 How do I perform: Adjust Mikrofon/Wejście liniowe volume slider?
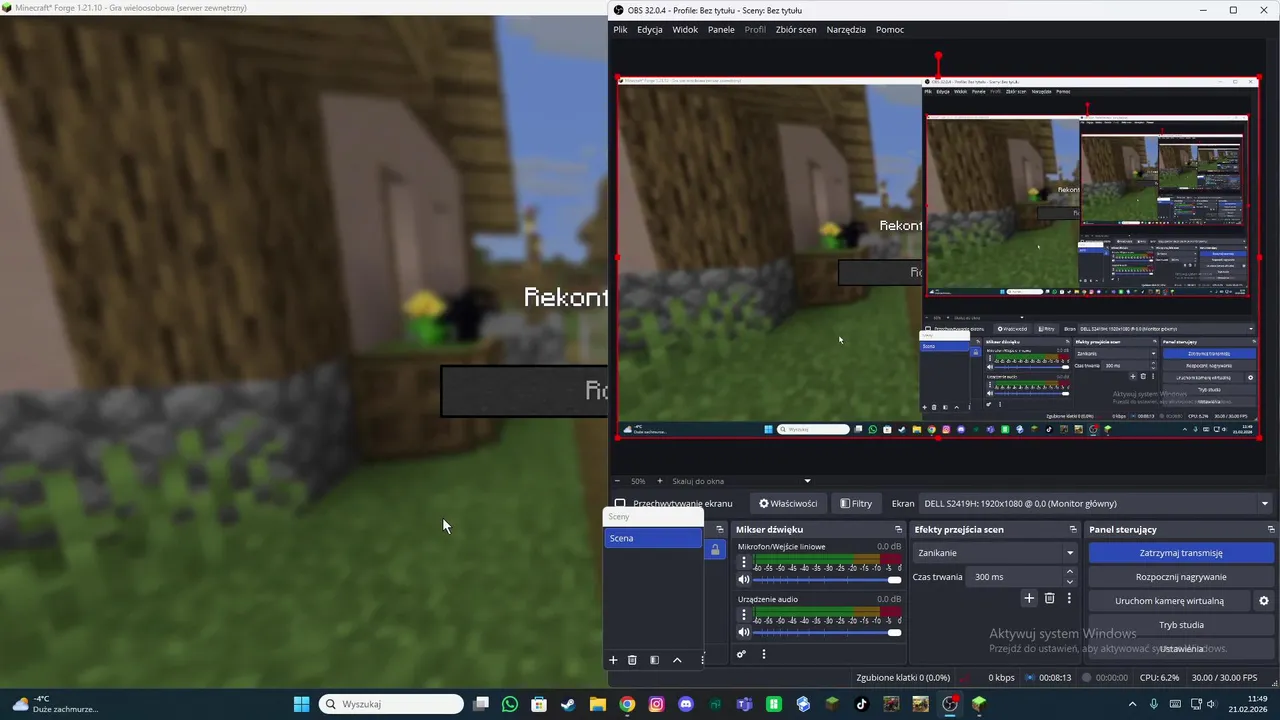(827, 580)
